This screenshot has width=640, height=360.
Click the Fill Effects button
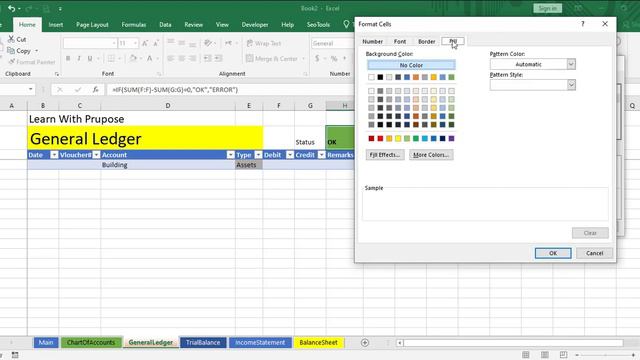click(x=384, y=155)
